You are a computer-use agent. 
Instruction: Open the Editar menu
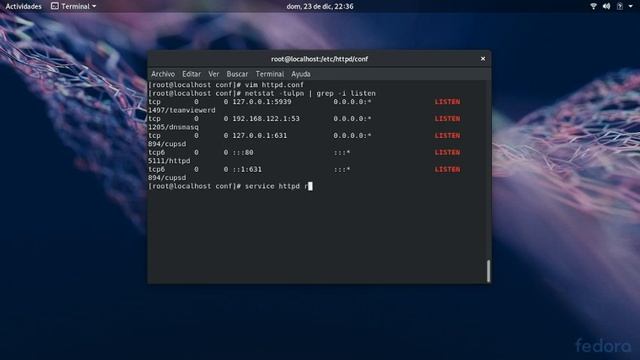(191, 74)
